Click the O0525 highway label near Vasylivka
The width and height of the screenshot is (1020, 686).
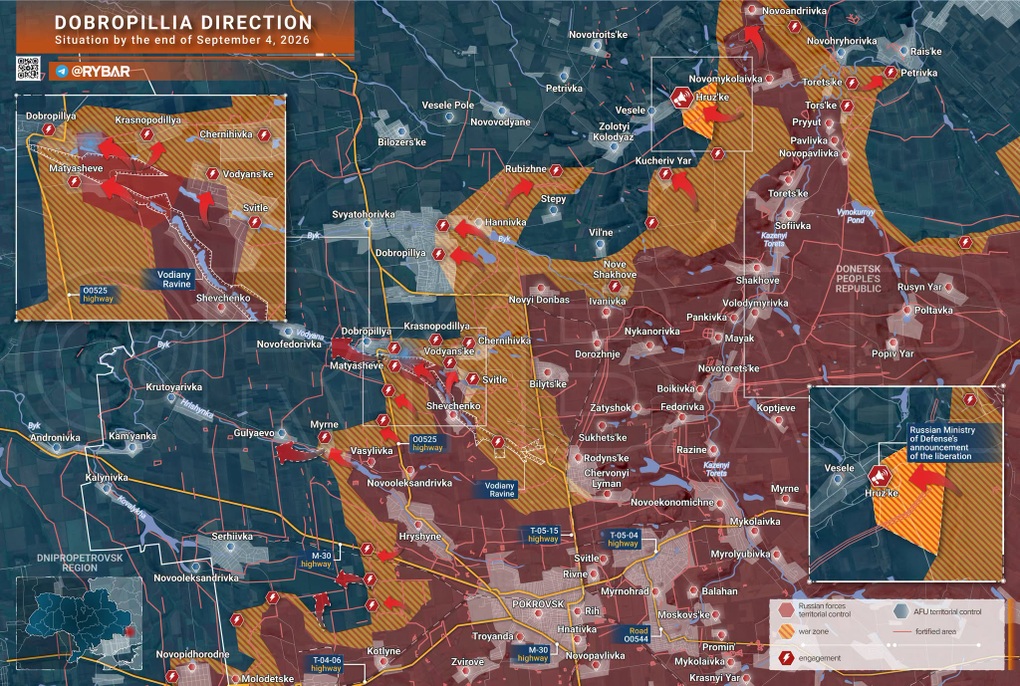[427, 443]
